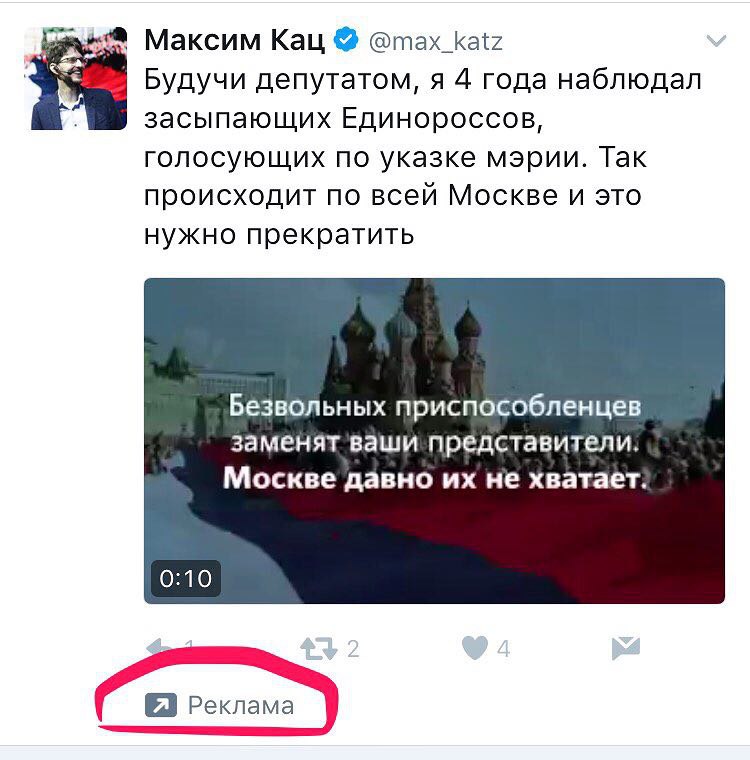
Task: Click the retweet count of 2
Action: (353, 649)
